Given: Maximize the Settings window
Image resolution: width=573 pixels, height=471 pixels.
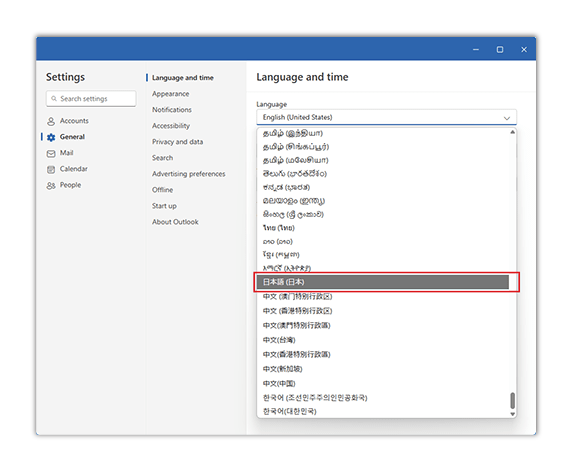Looking at the screenshot, I should (x=500, y=49).
